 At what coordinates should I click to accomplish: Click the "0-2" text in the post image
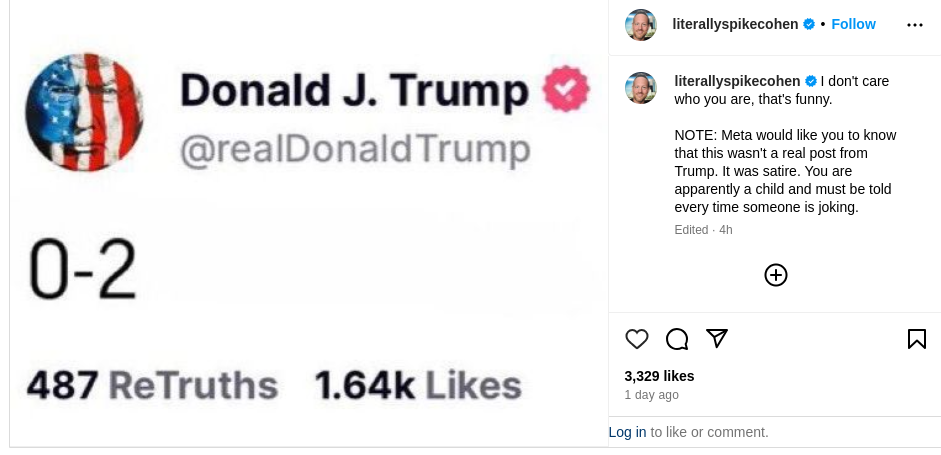[x=81, y=270]
